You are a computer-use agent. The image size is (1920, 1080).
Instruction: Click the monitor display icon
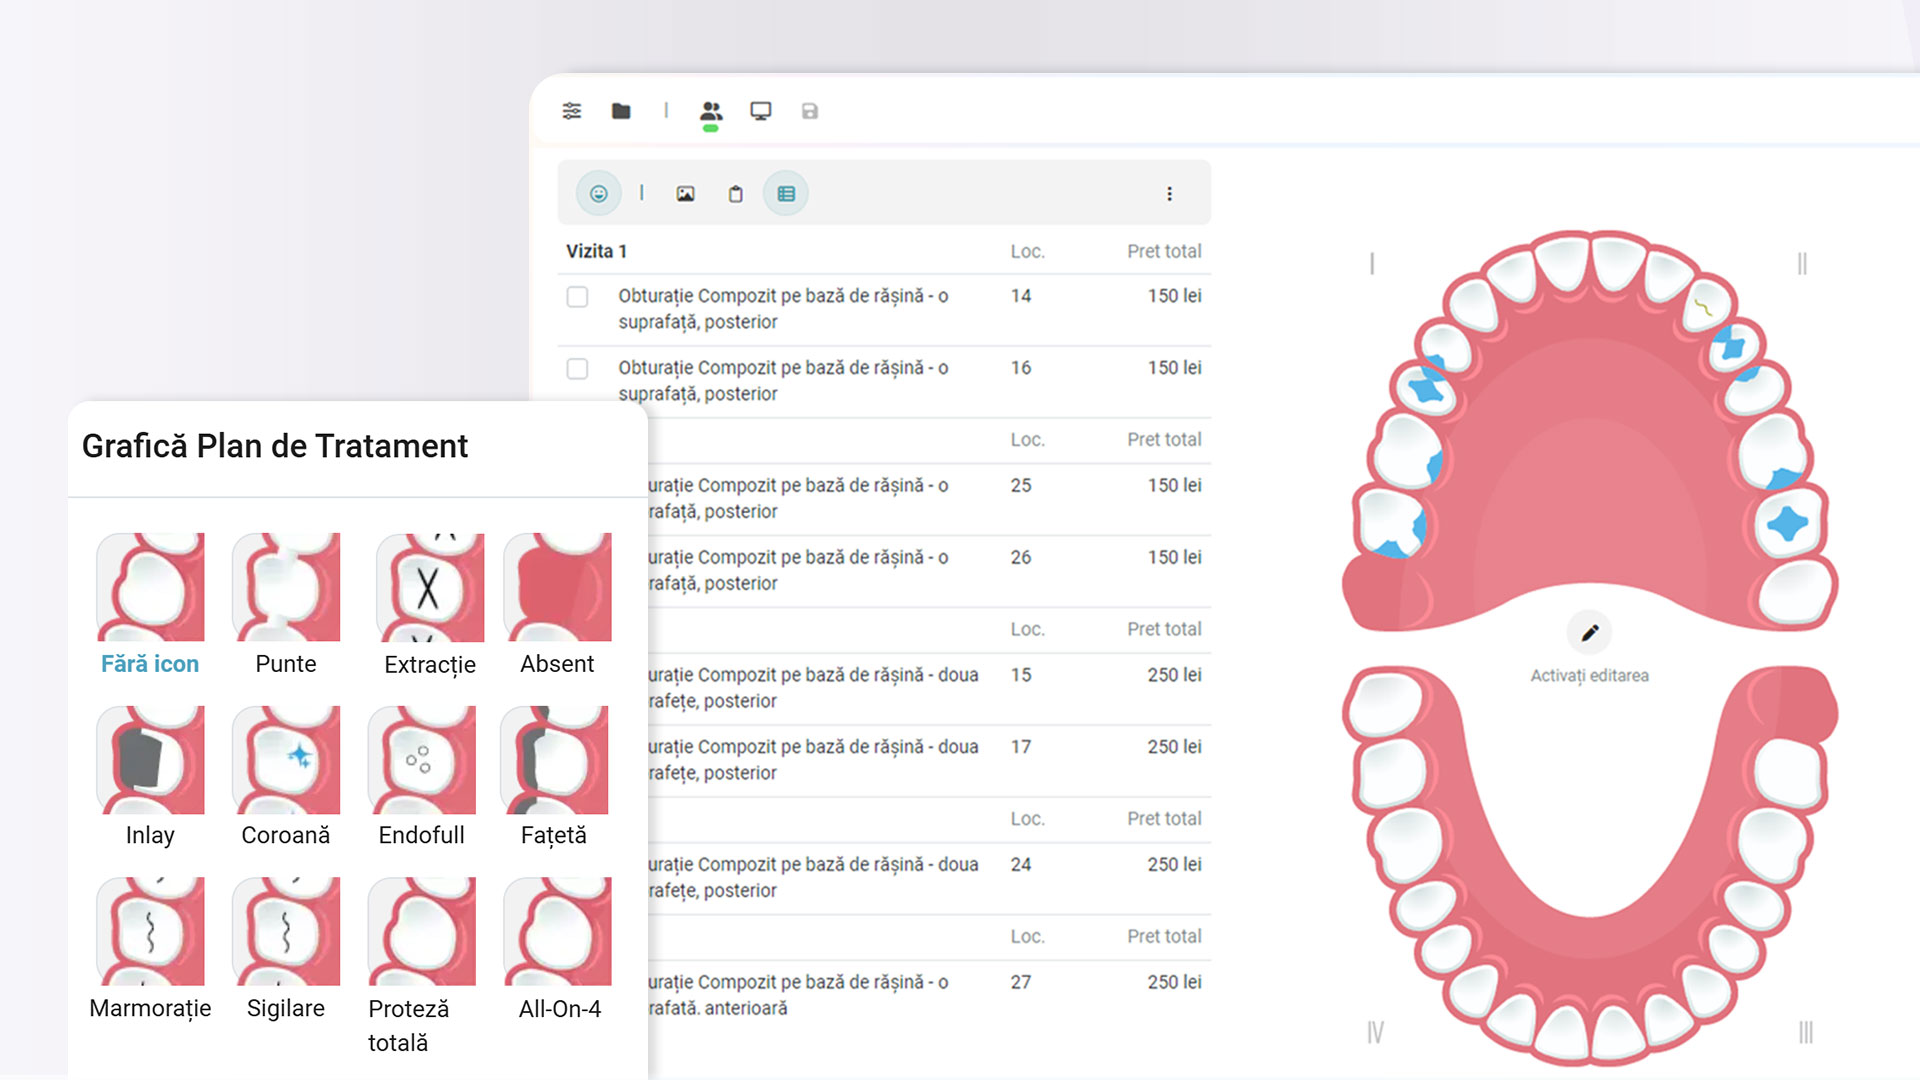[761, 111]
